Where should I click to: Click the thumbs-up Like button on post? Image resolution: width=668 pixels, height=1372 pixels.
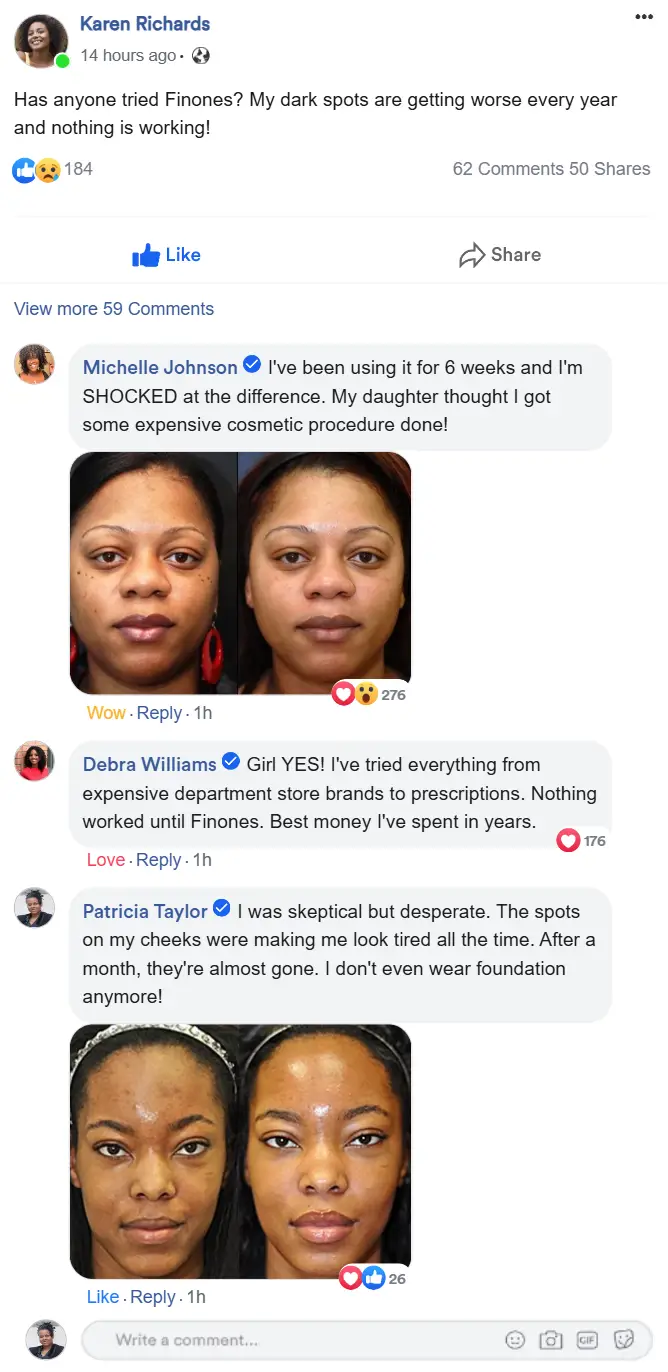(x=166, y=255)
